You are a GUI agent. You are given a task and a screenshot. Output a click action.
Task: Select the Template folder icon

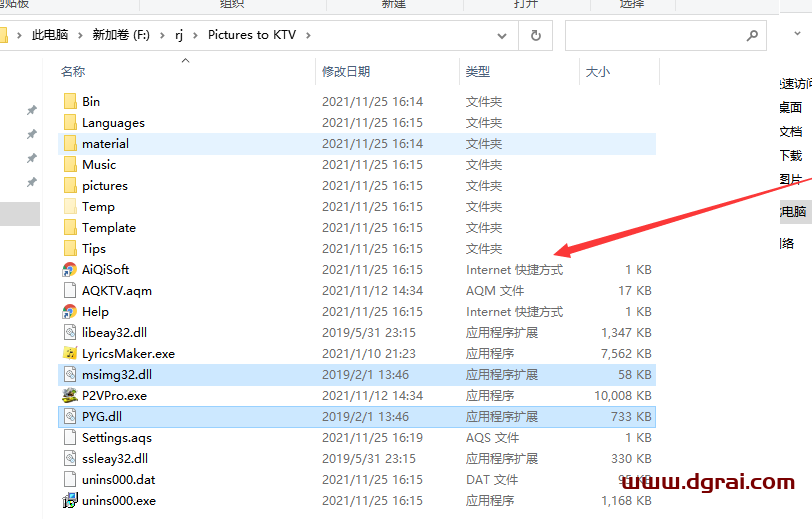tap(70, 227)
